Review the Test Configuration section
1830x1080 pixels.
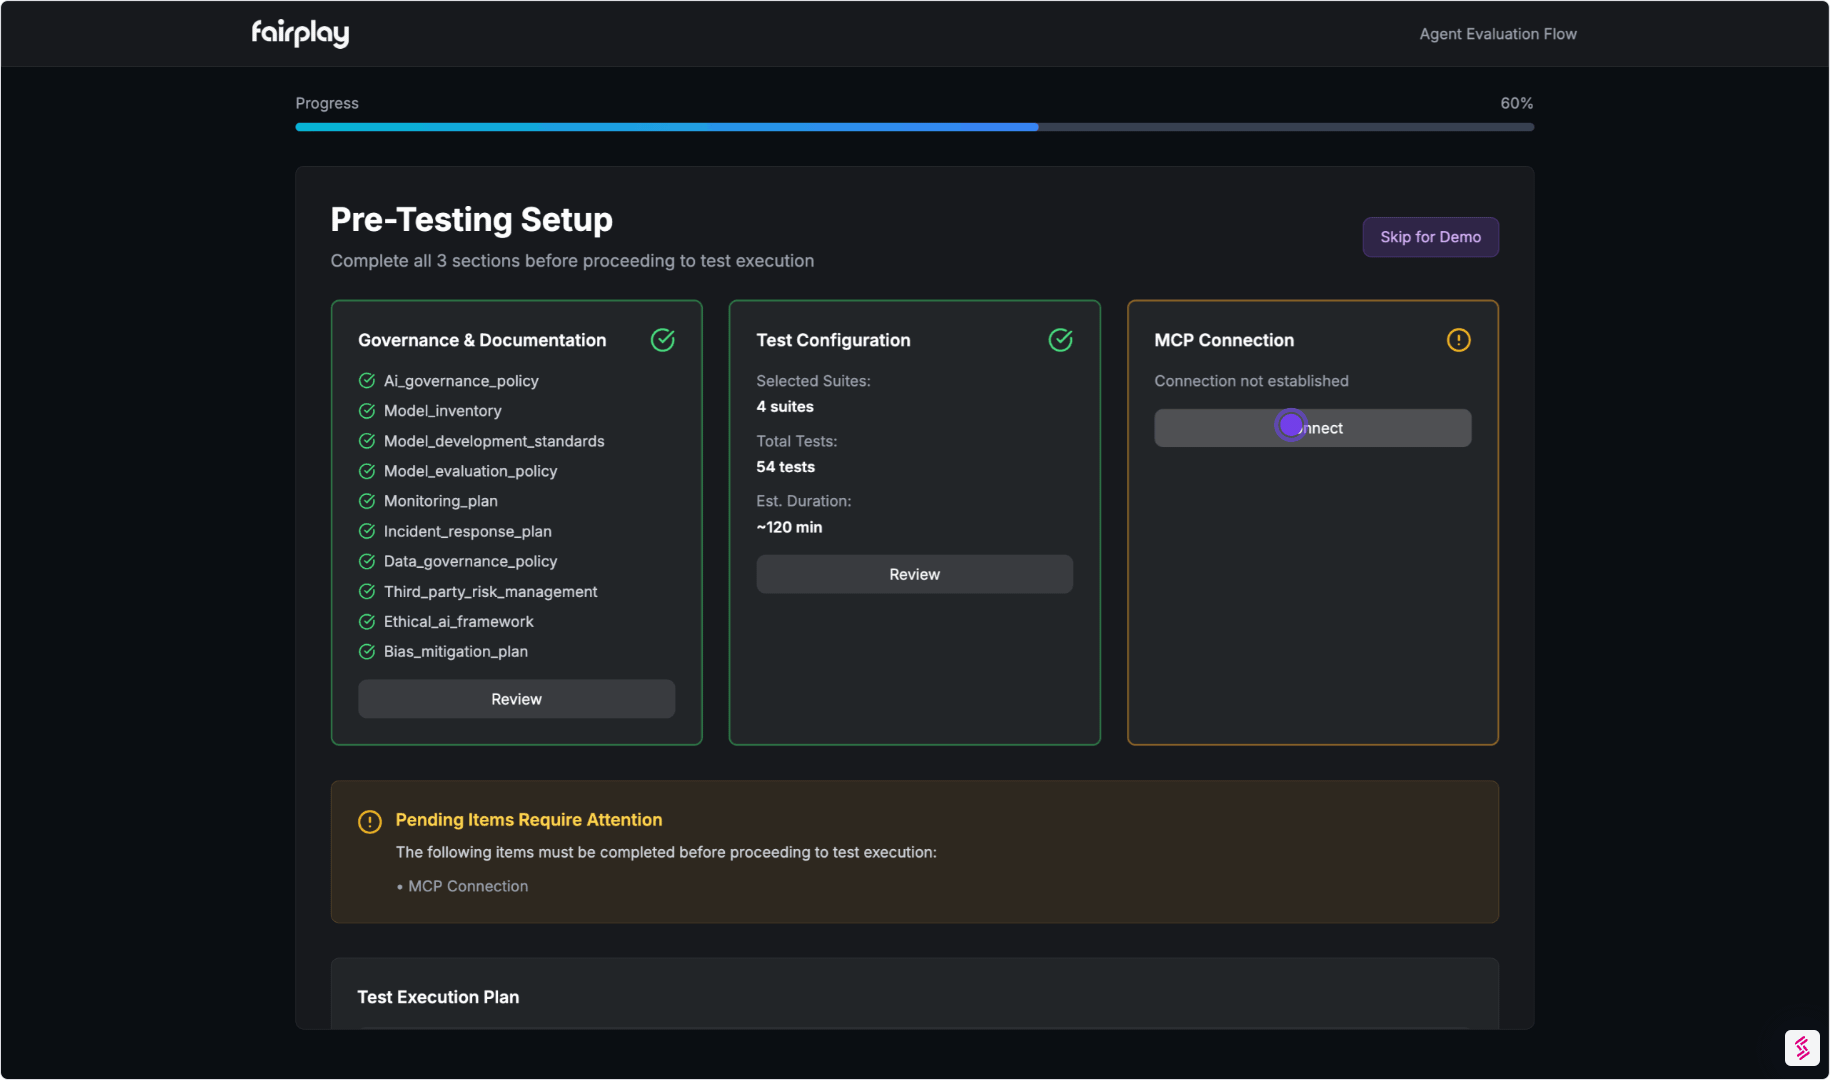914,574
